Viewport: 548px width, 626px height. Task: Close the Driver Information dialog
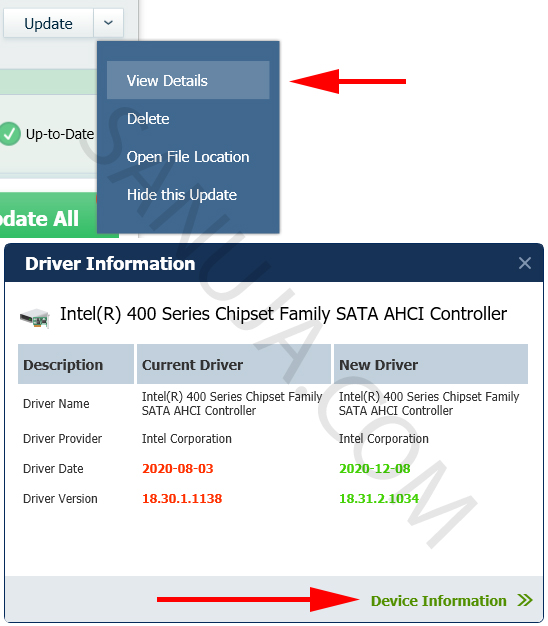[524, 263]
